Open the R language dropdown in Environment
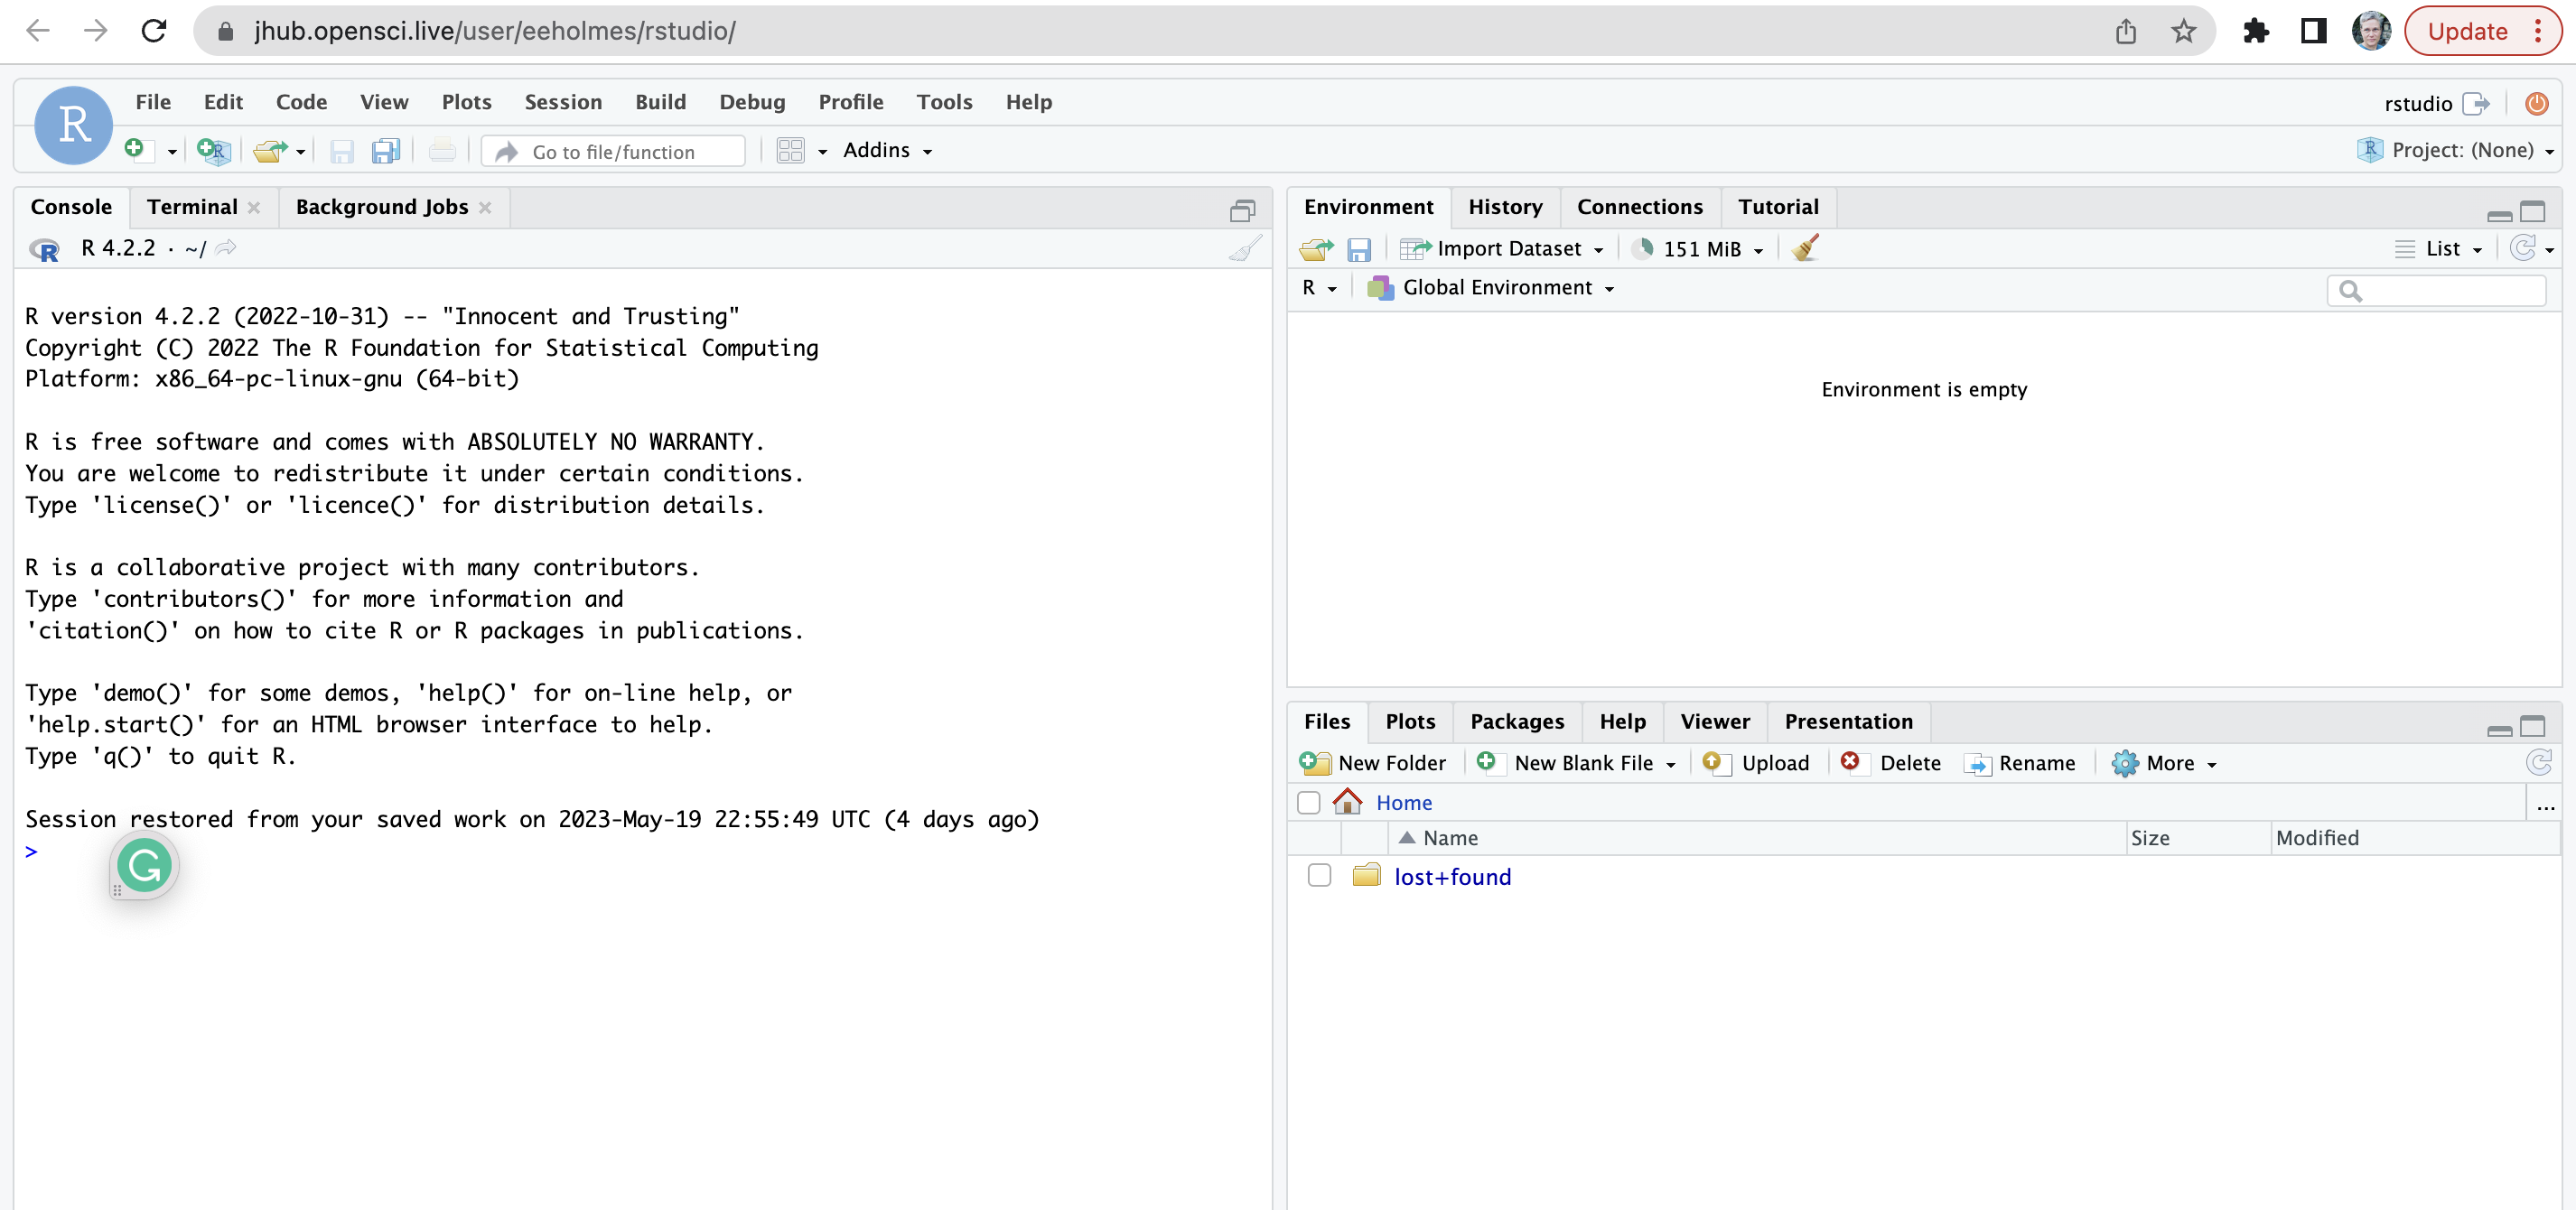This screenshot has width=2576, height=1210. pos(1319,288)
